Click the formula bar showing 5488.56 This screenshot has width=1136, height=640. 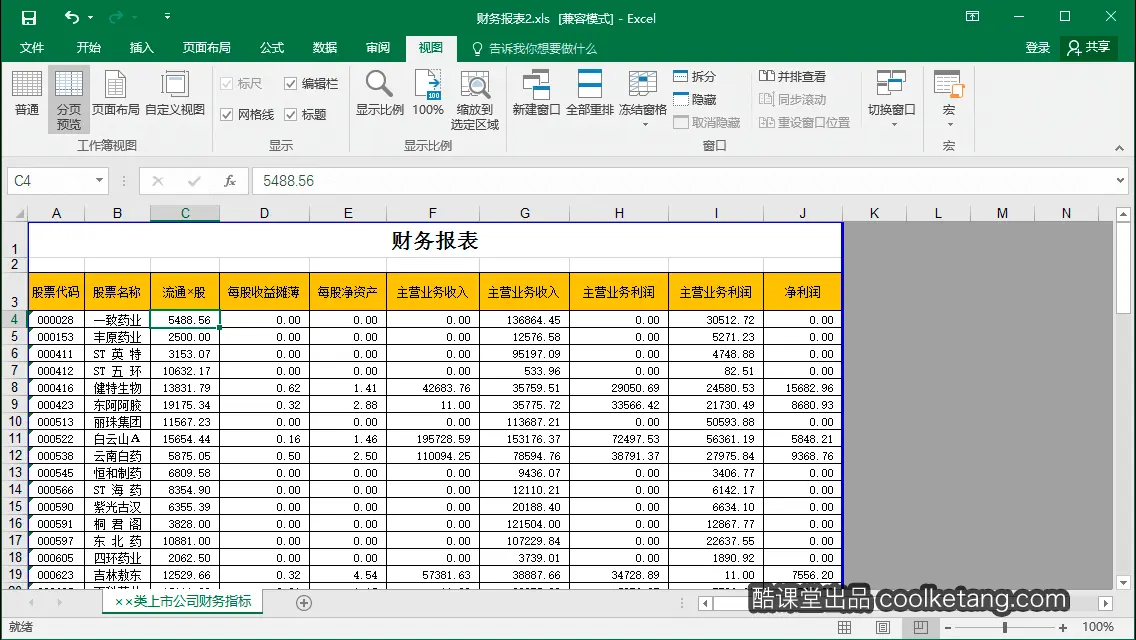click(681, 180)
